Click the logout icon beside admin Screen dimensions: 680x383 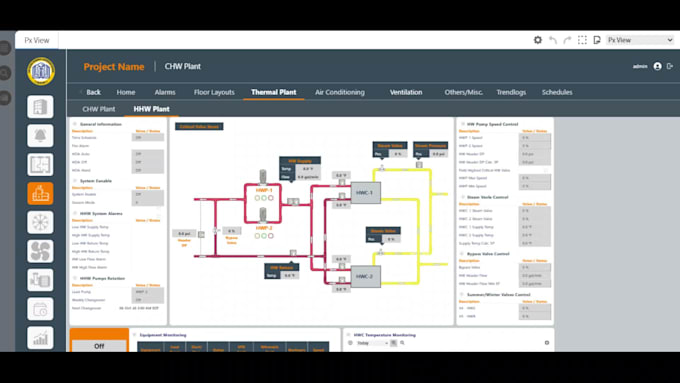(x=670, y=66)
